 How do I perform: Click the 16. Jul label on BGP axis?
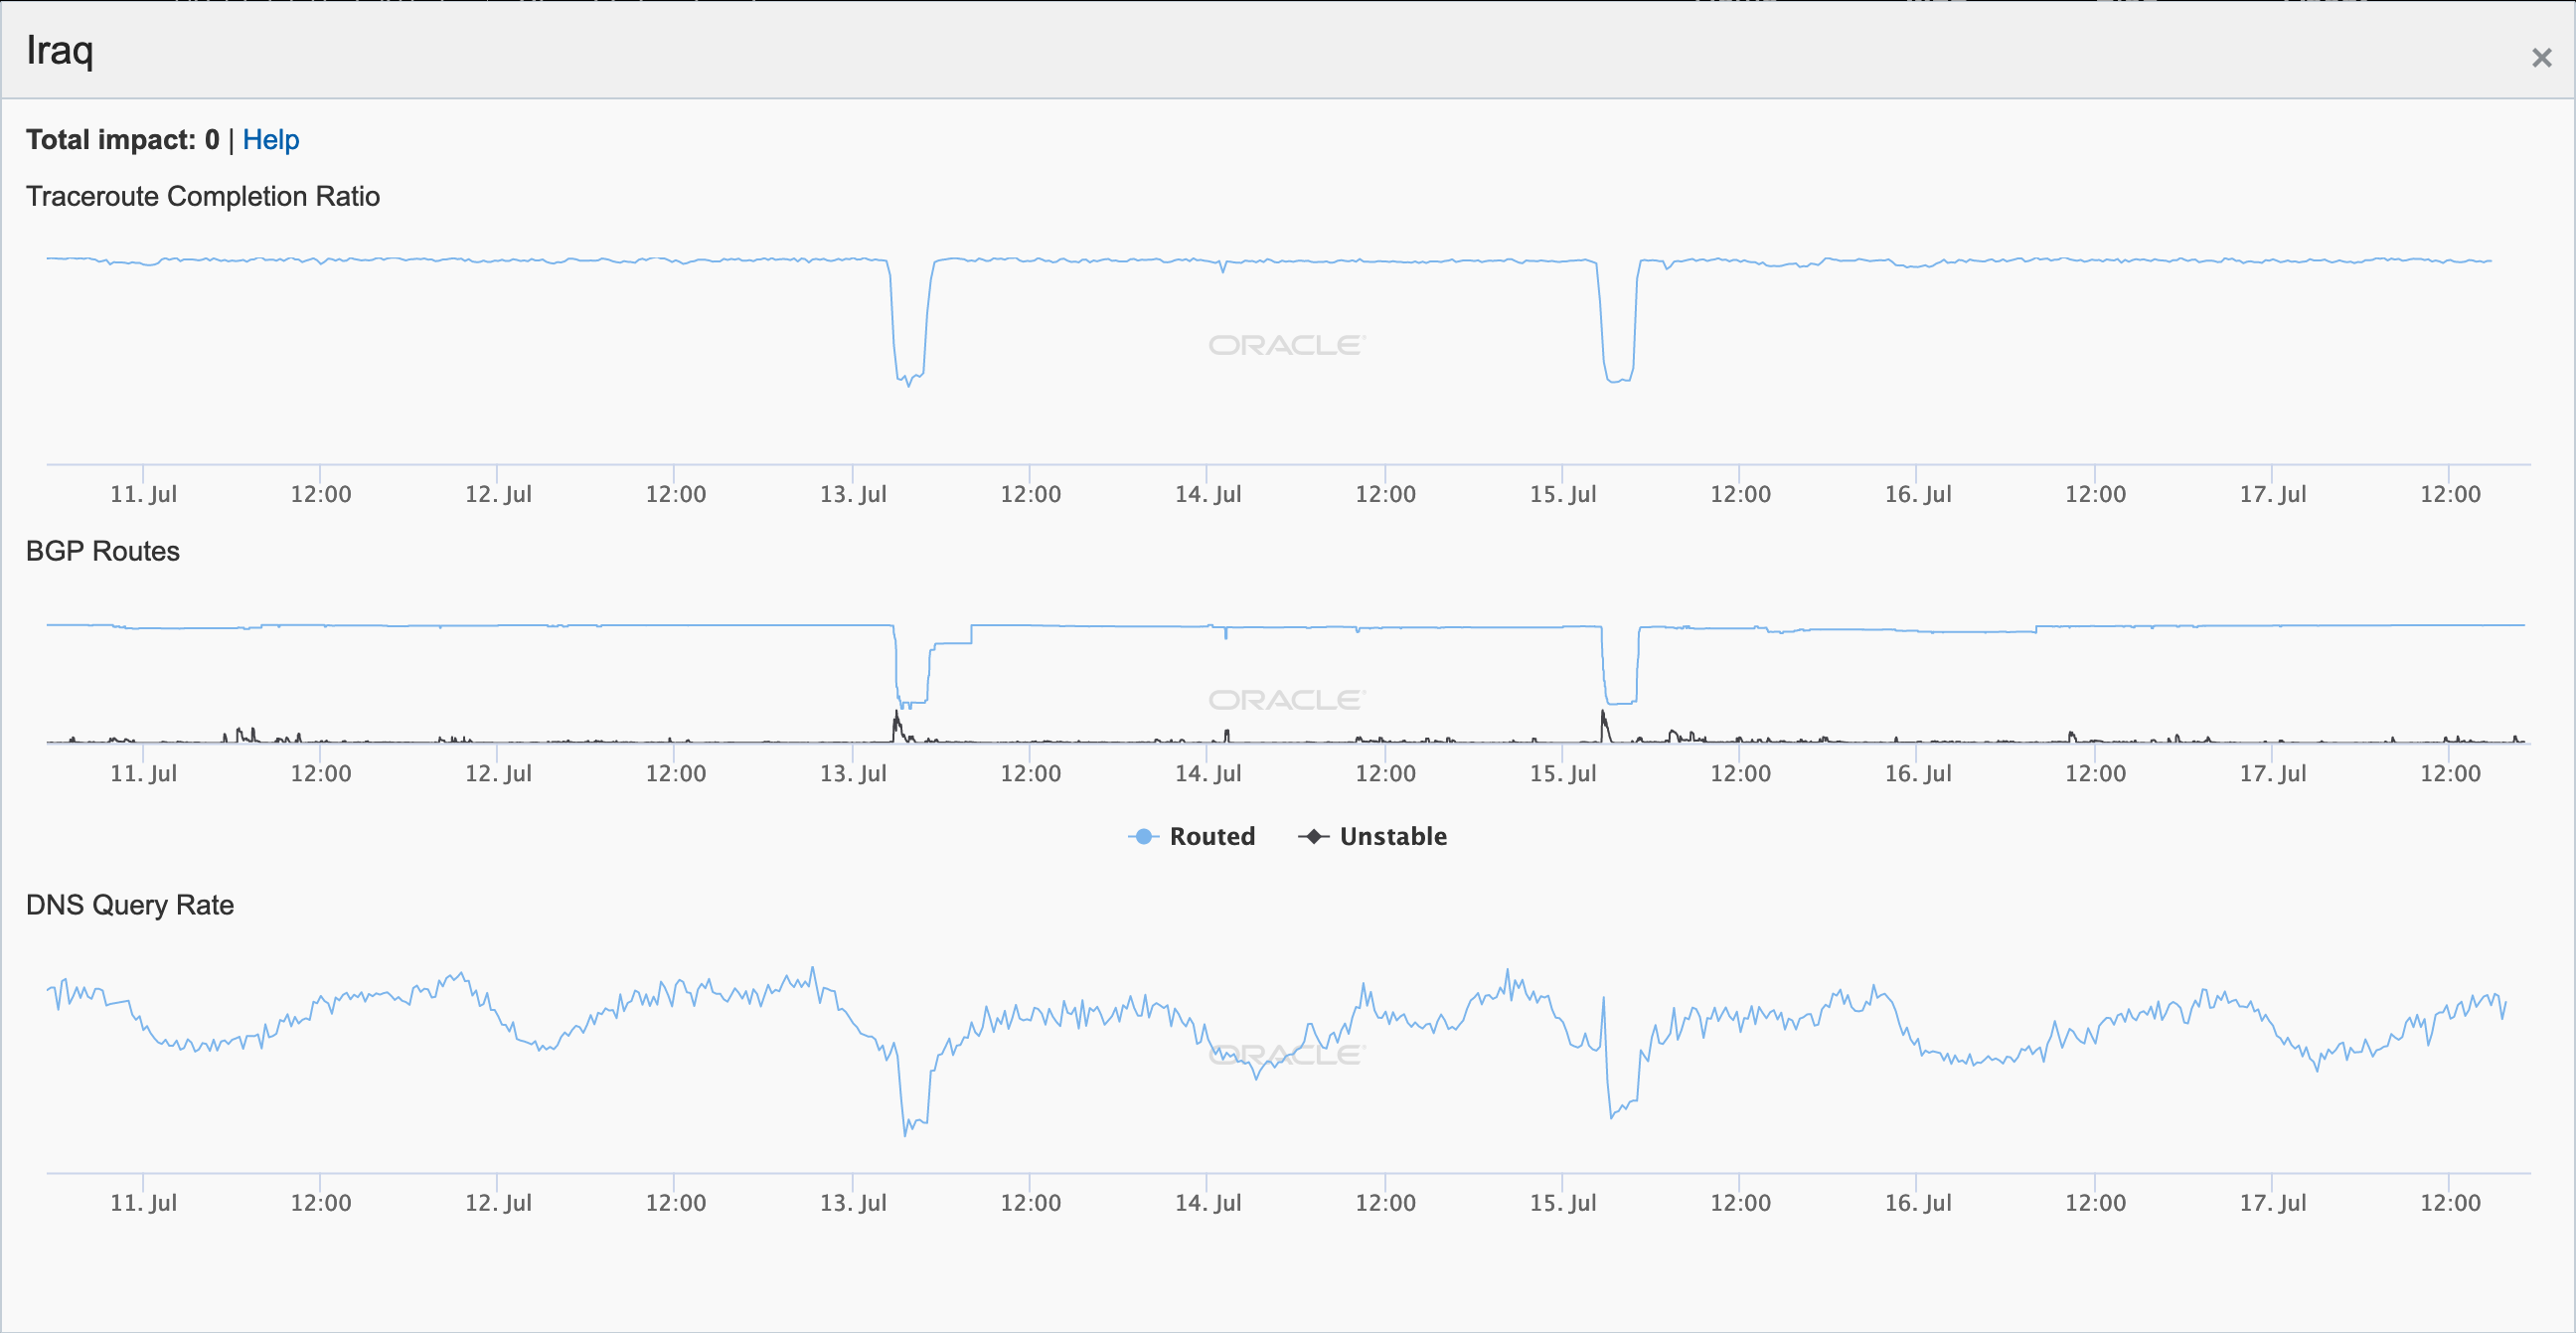tap(1917, 773)
